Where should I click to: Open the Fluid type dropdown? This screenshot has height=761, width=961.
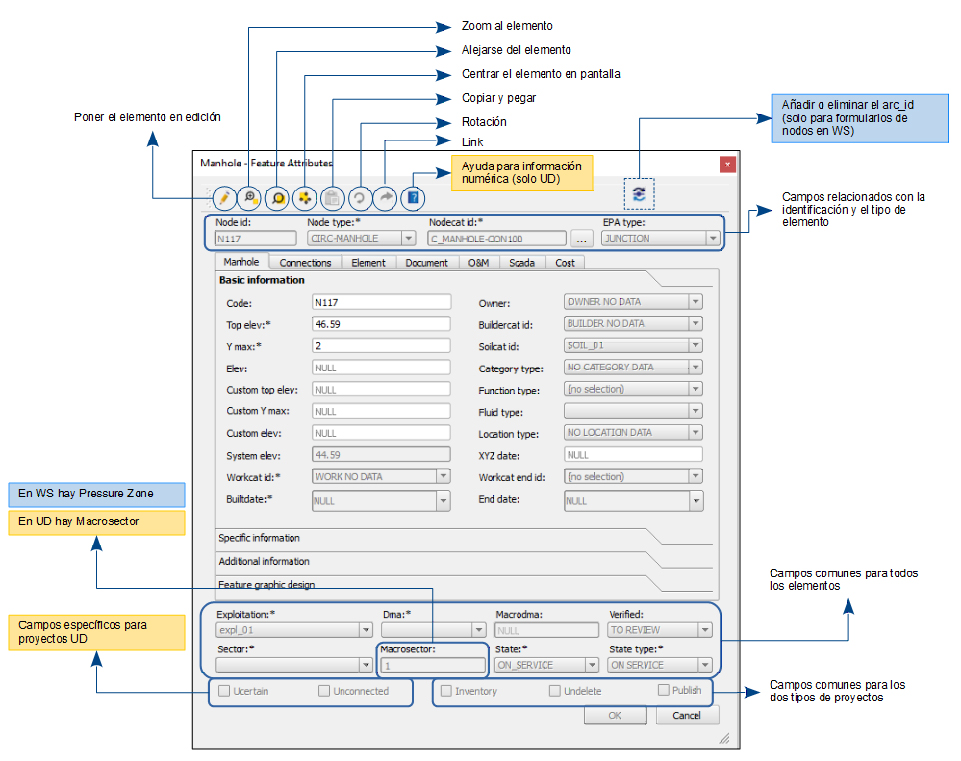click(633, 411)
